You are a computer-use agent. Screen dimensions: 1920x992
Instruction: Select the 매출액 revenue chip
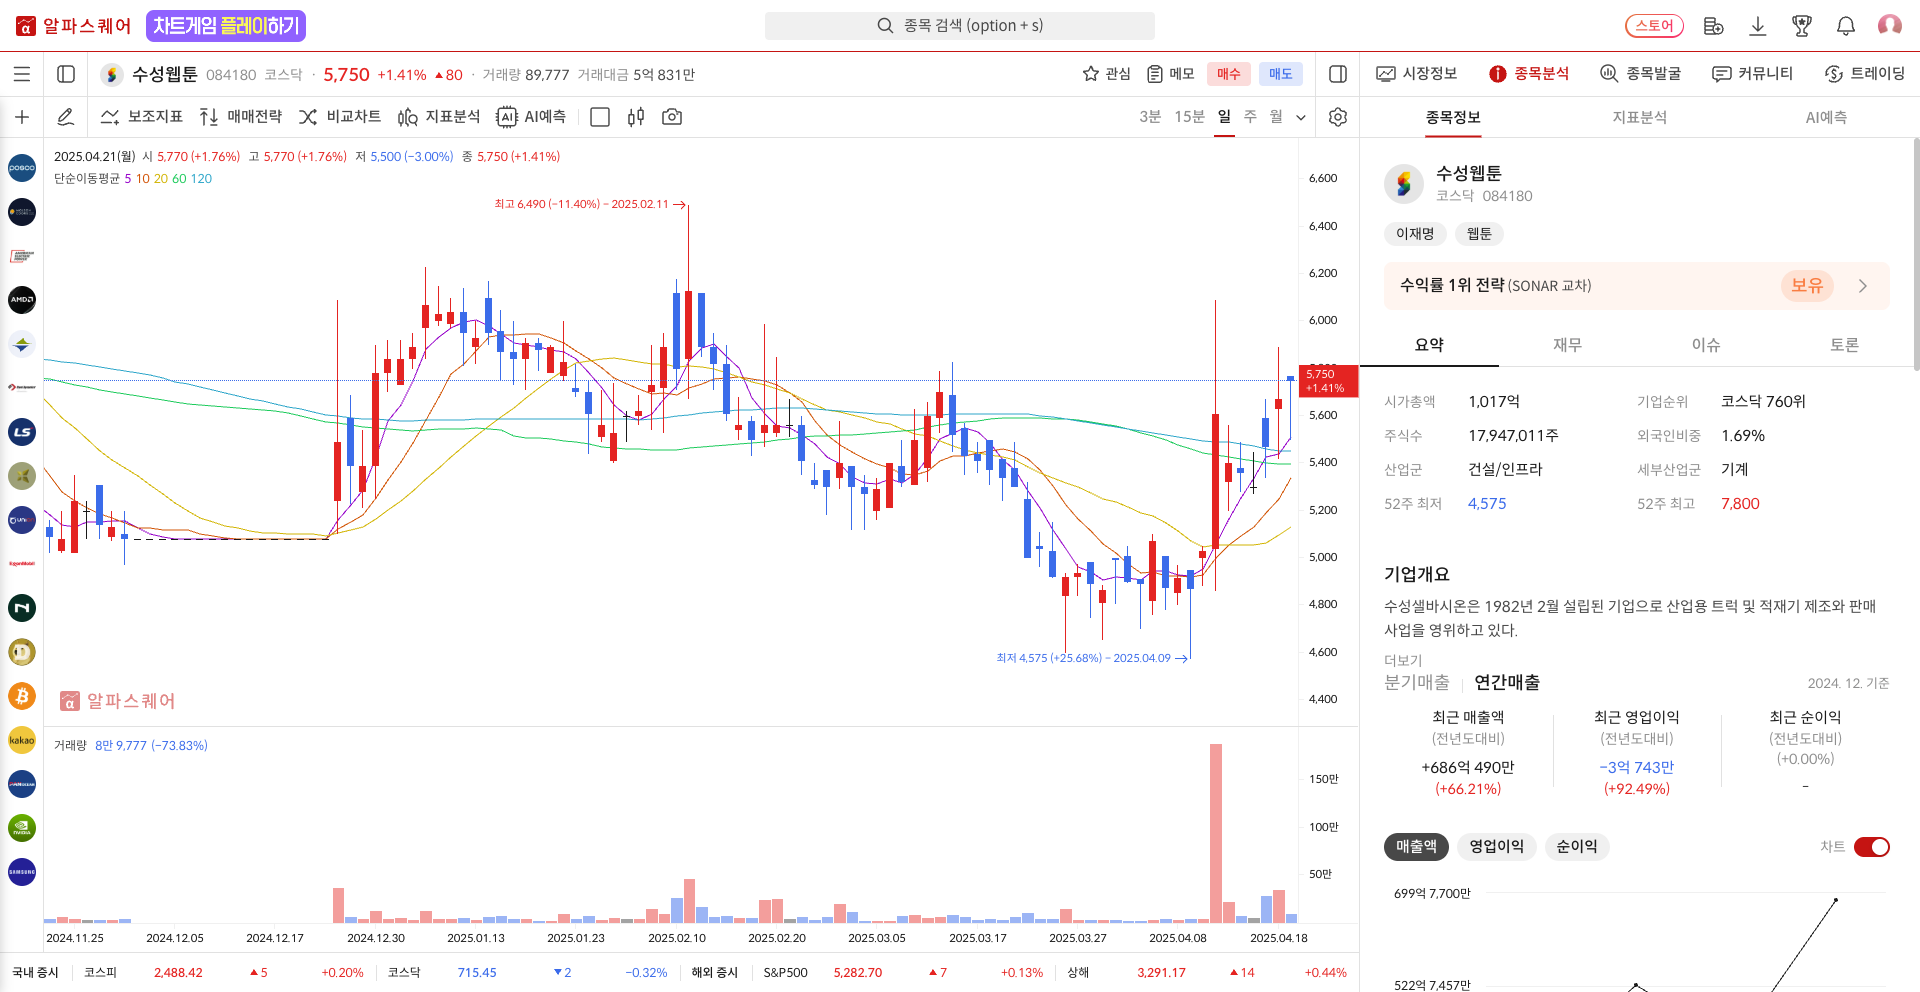point(1416,847)
